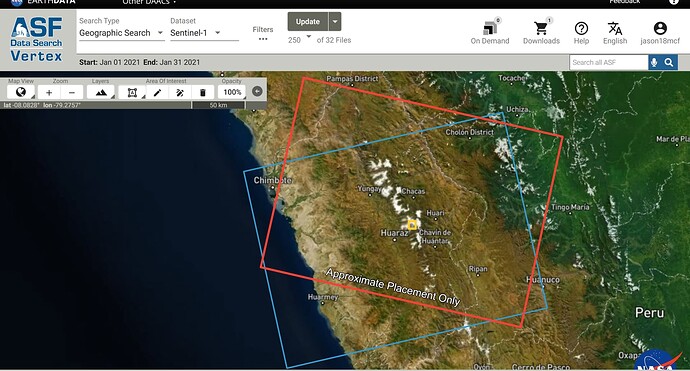Click the End Jan 31 2021 date

tap(172, 62)
